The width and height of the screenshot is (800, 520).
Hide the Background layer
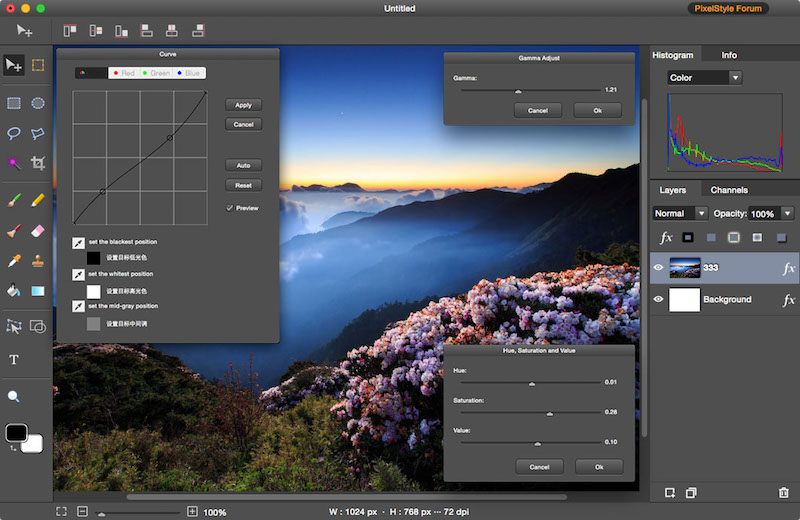(659, 299)
